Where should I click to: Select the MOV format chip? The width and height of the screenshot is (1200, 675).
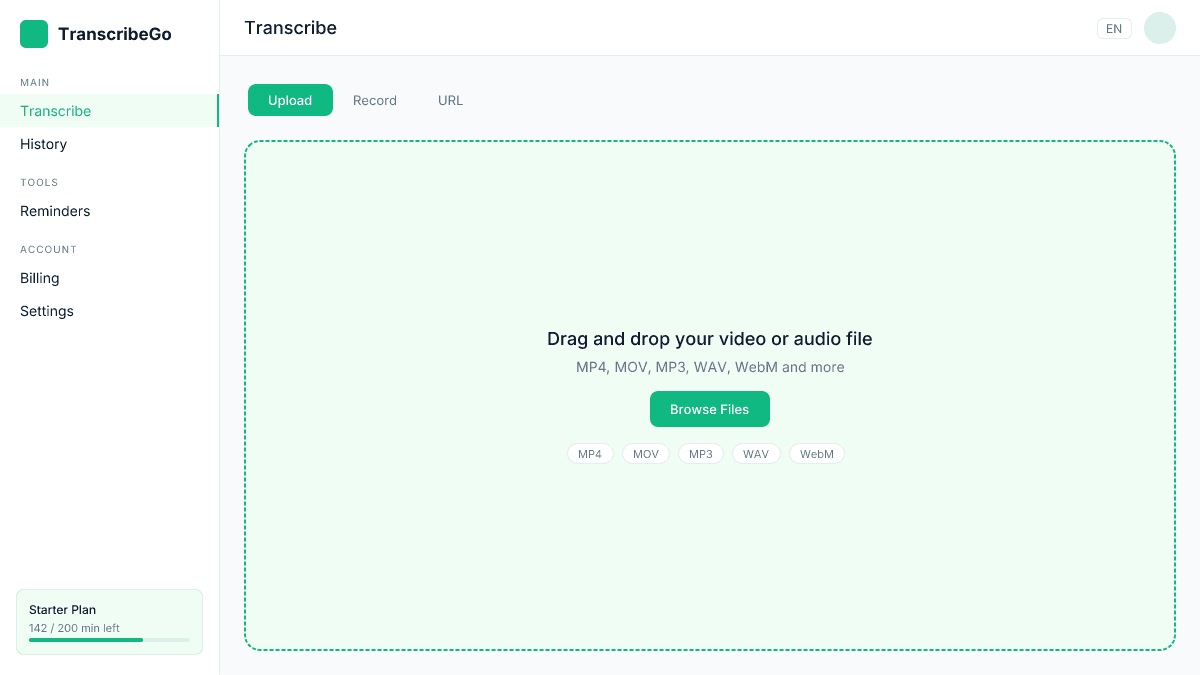tap(645, 453)
